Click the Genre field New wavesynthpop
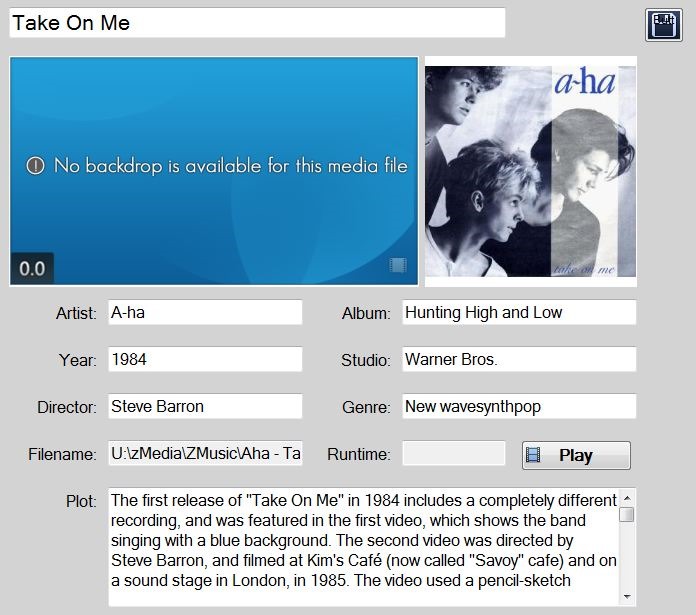Viewport: 696px width, 615px height. (x=519, y=406)
